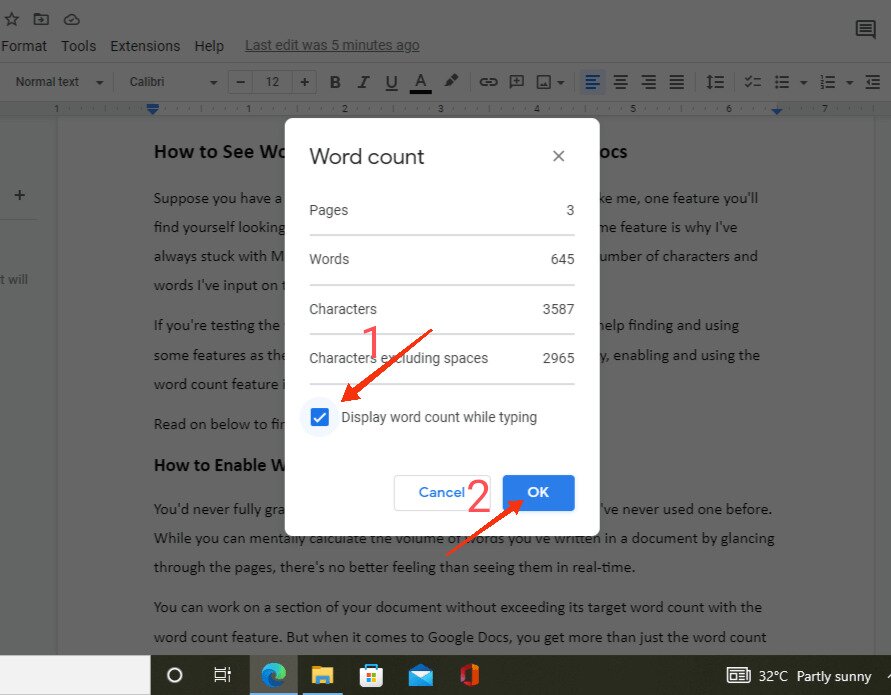Click the move to folder icon
891x695 pixels.
41,19
